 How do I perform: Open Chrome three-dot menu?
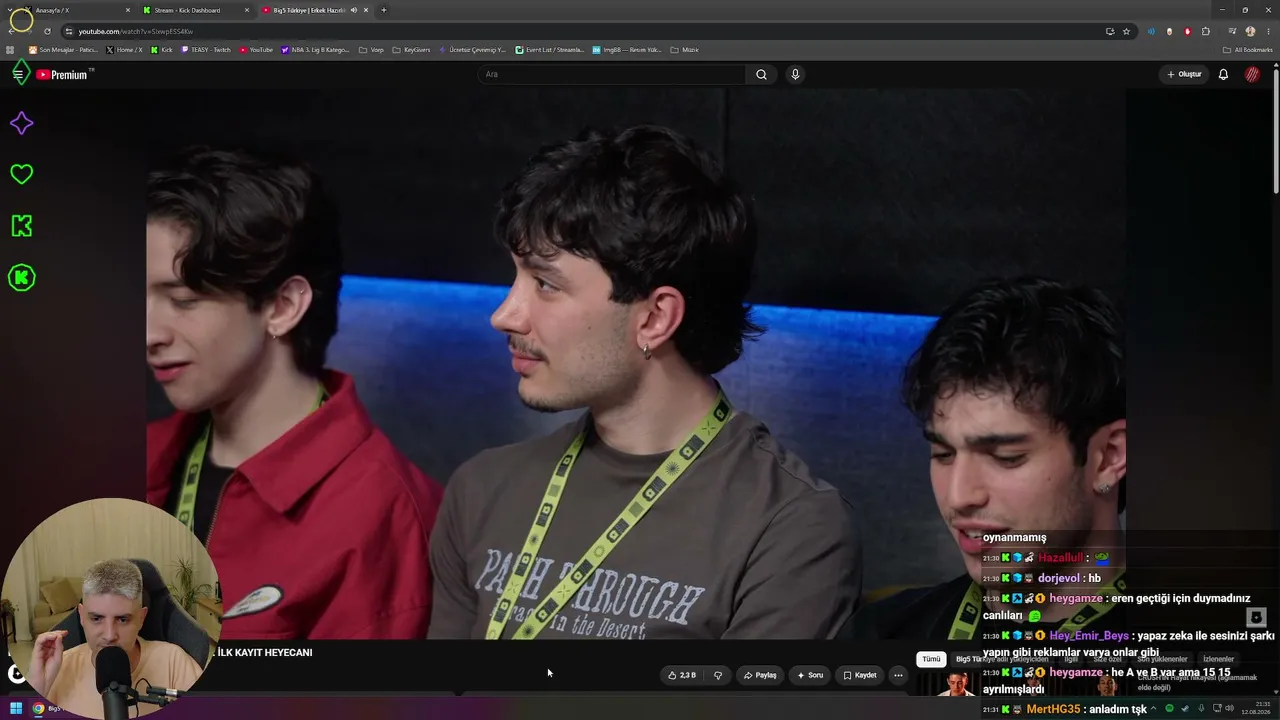pos(1268,31)
